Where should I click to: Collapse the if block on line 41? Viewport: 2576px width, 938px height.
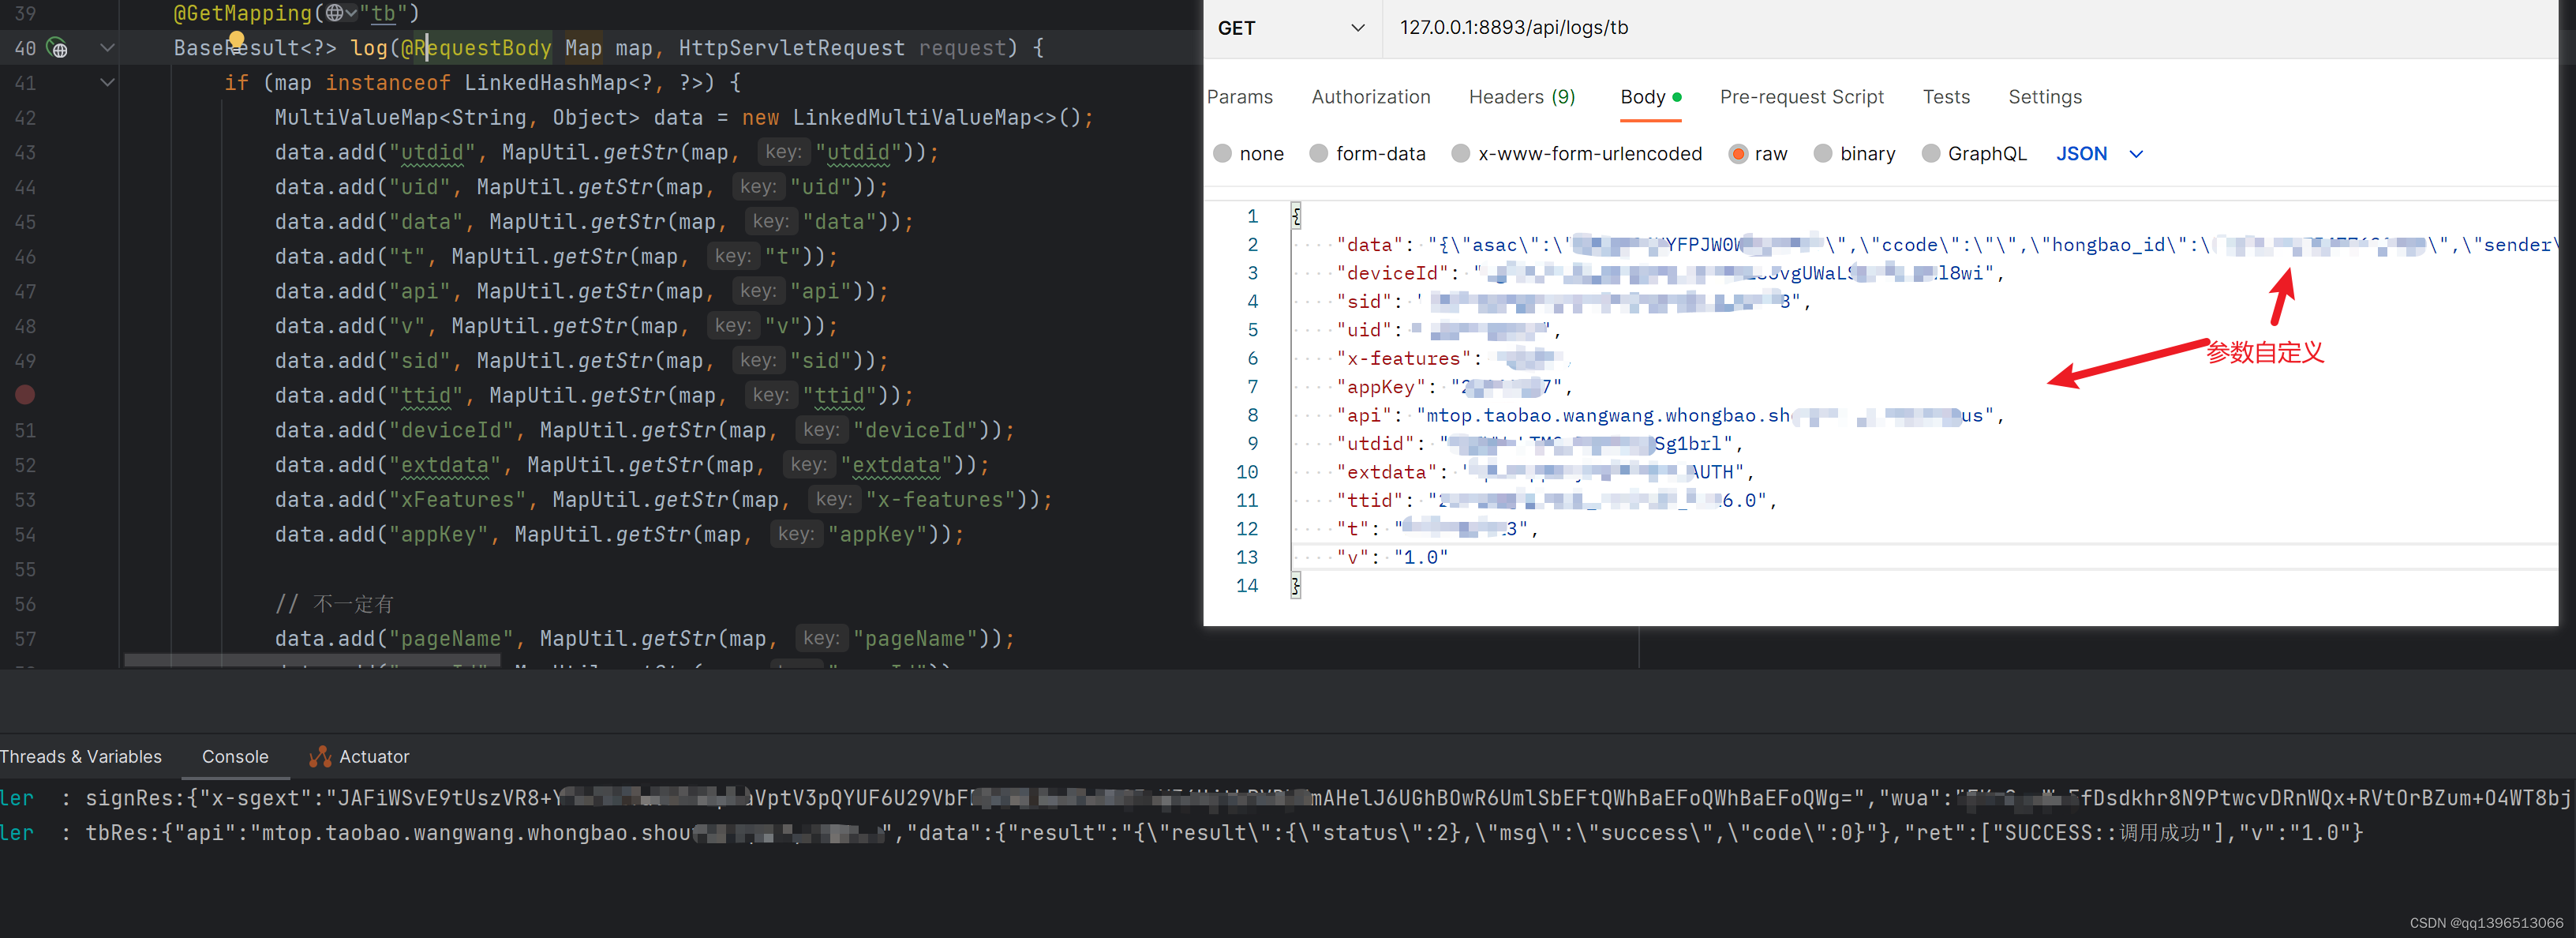(108, 82)
